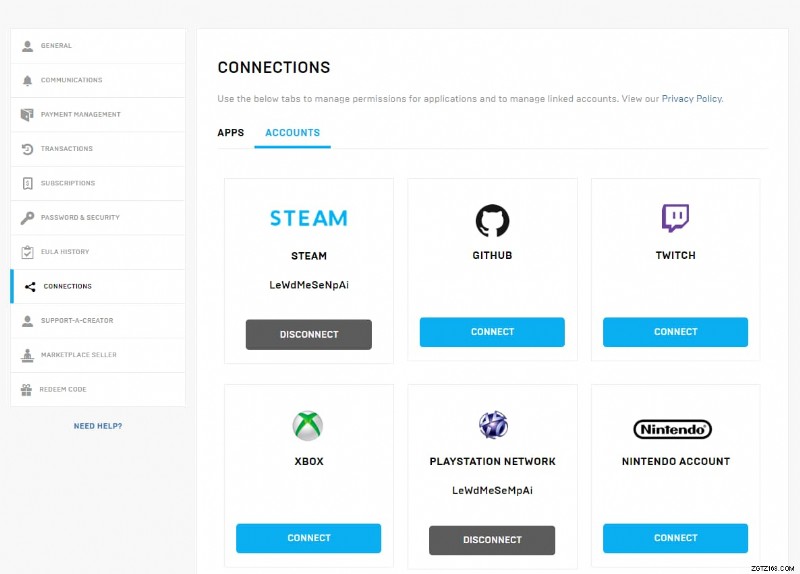This screenshot has height=574, width=800.
Task: Click the PlayStation Network logo
Action: point(492,425)
